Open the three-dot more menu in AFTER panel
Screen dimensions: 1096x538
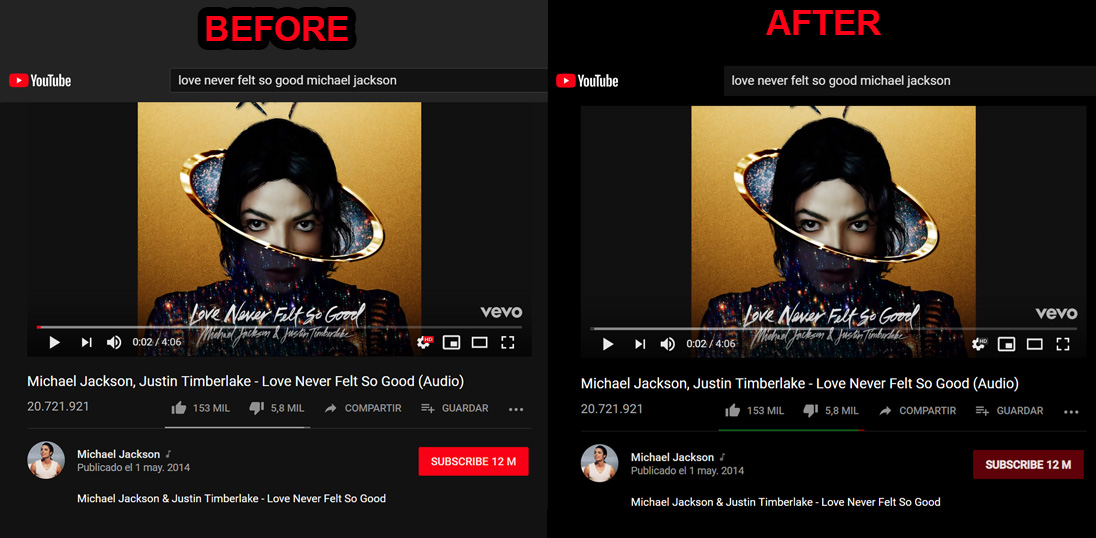[x=1071, y=412]
